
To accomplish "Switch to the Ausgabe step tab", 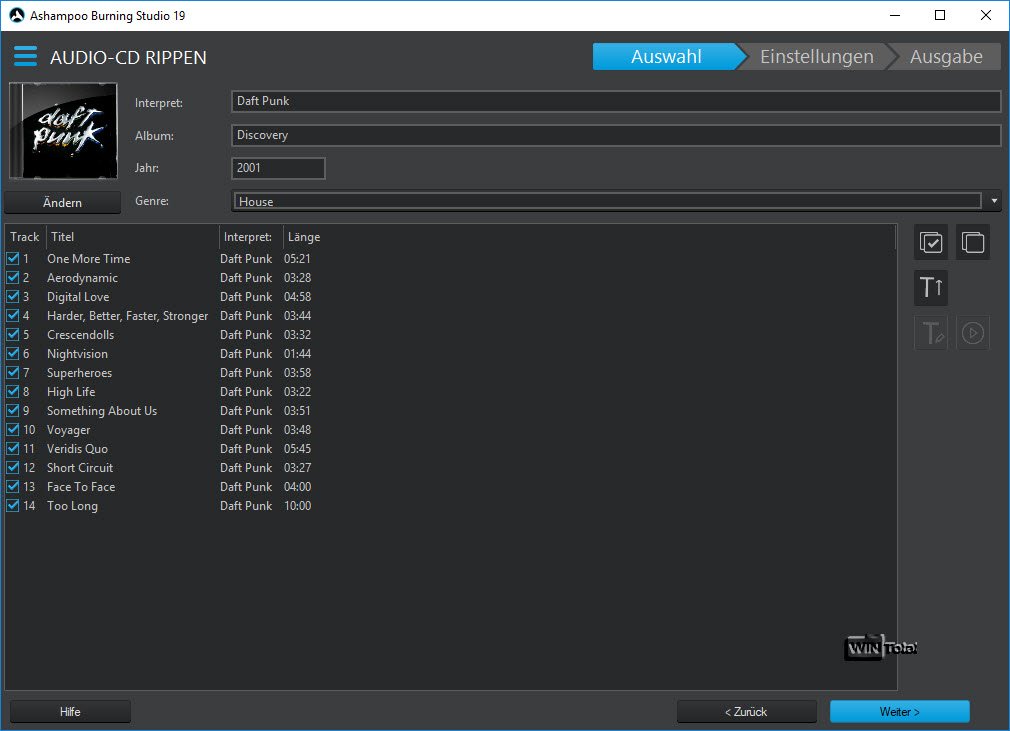I will point(946,57).
